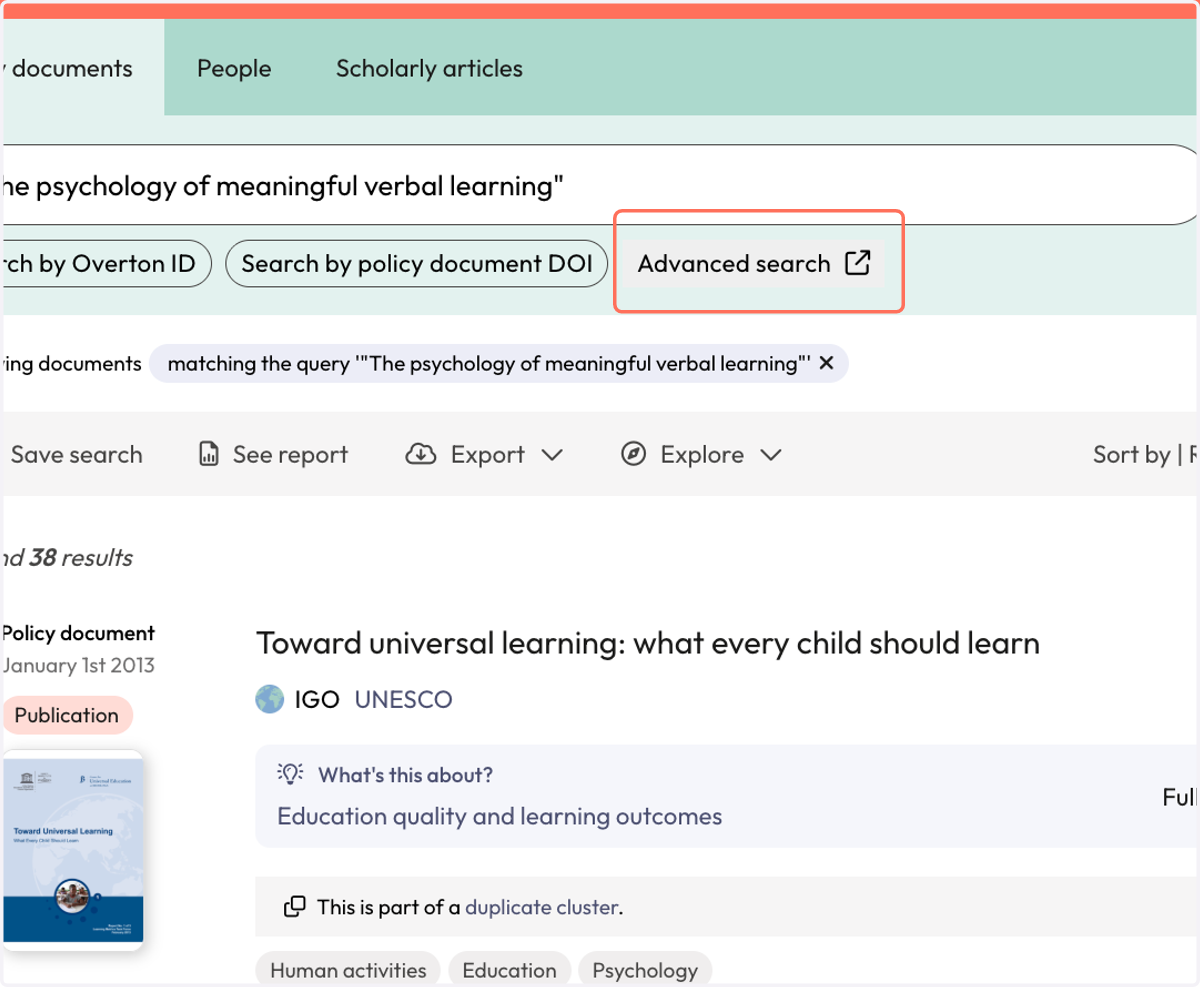Click the Export cloud download icon

pyautogui.click(x=421, y=455)
